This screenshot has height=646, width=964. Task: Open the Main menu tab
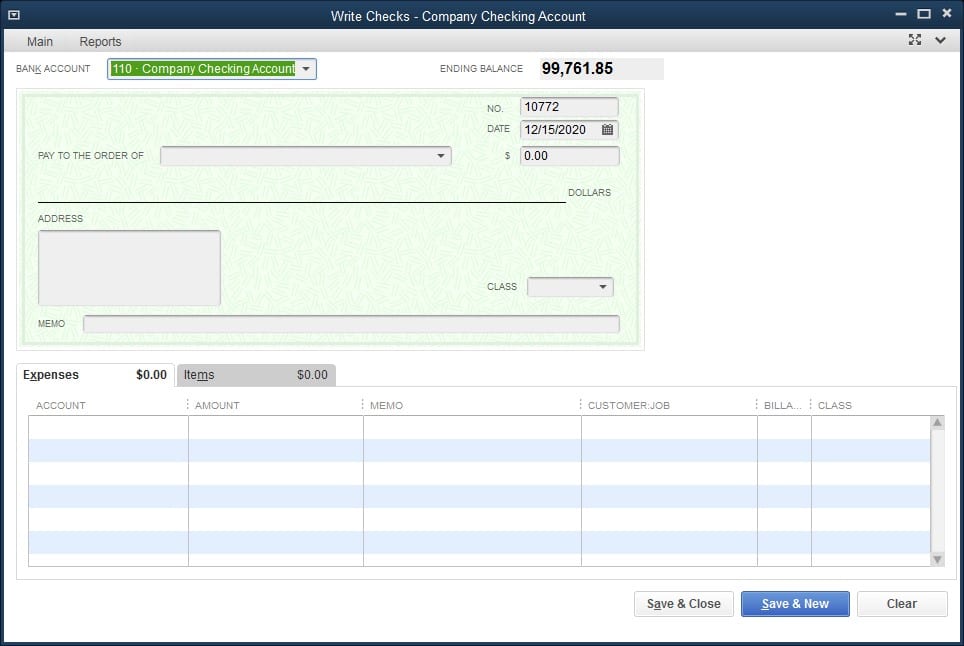click(x=40, y=42)
